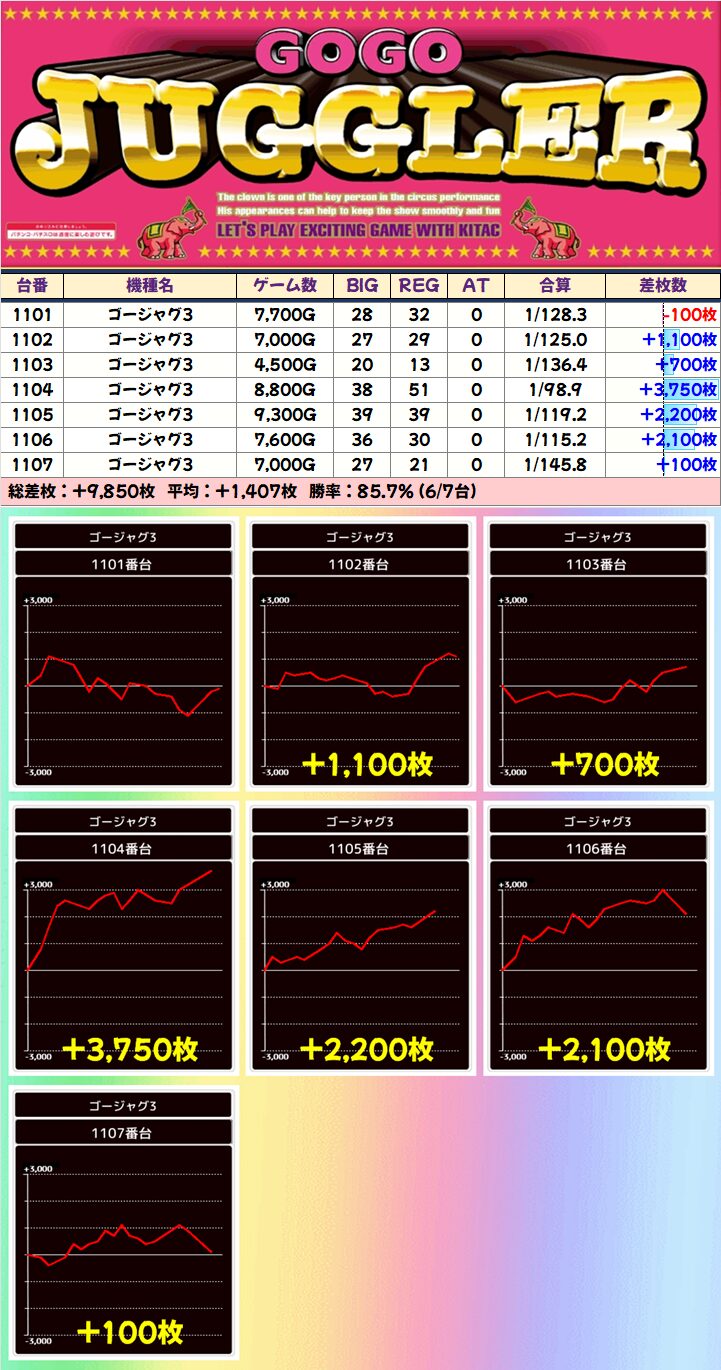Sort by the 台番 column header
Image resolution: width=721 pixels, height=1370 pixels.
[32, 285]
